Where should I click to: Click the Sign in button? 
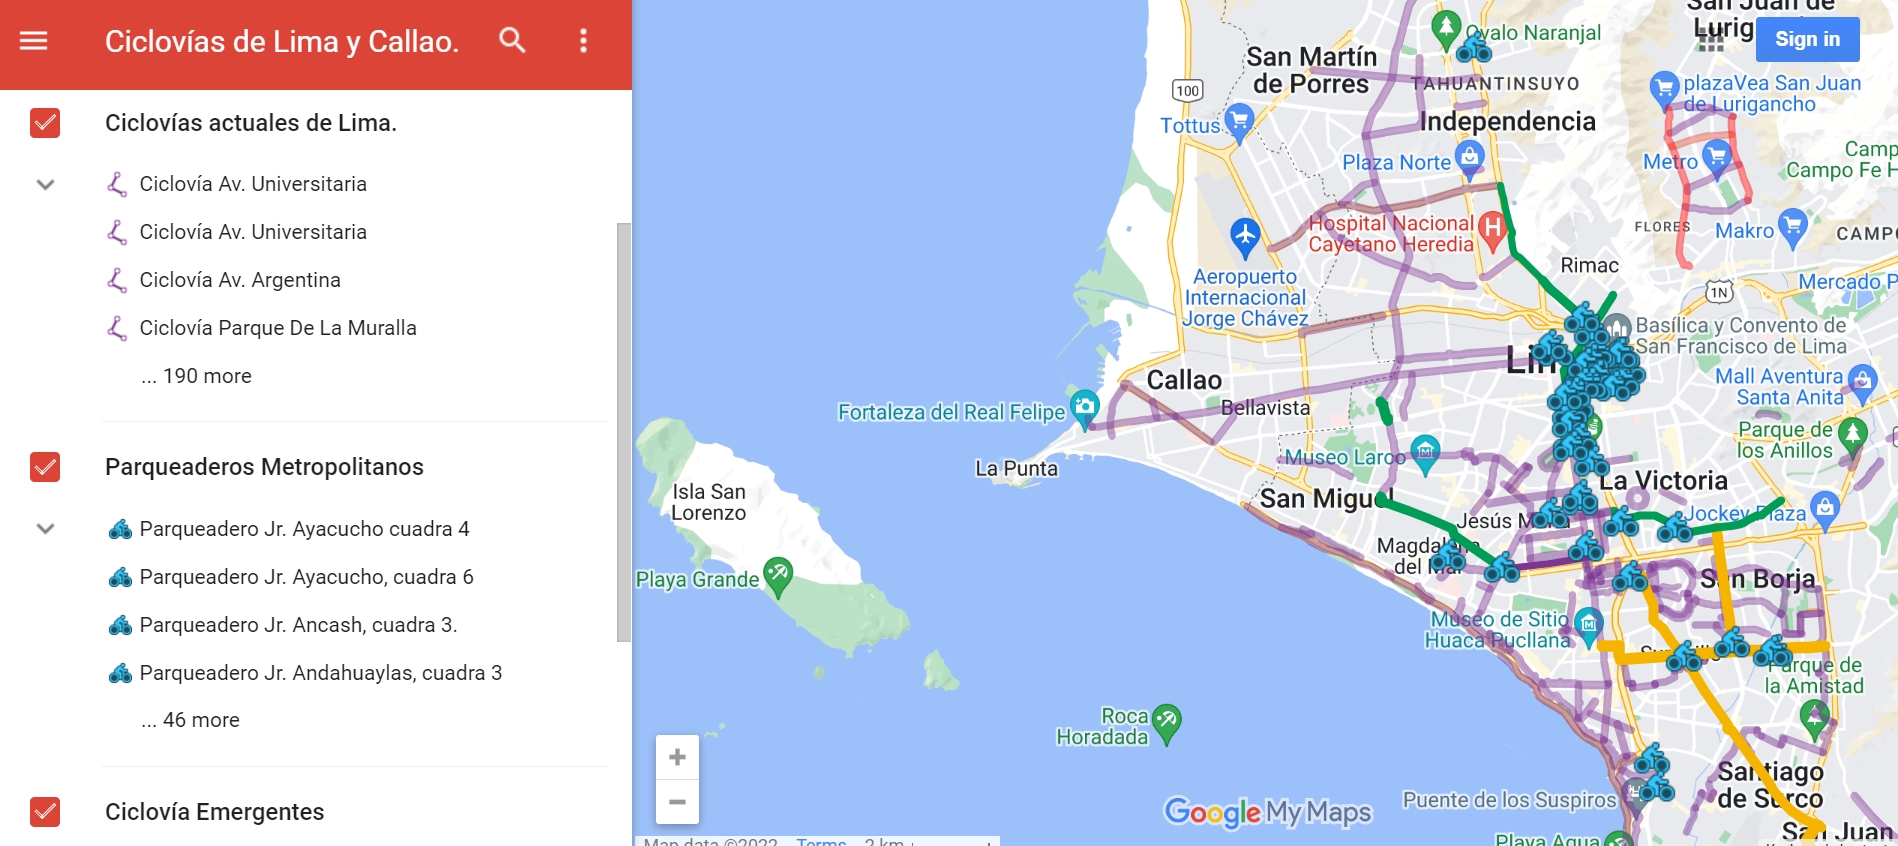[1807, 39]
